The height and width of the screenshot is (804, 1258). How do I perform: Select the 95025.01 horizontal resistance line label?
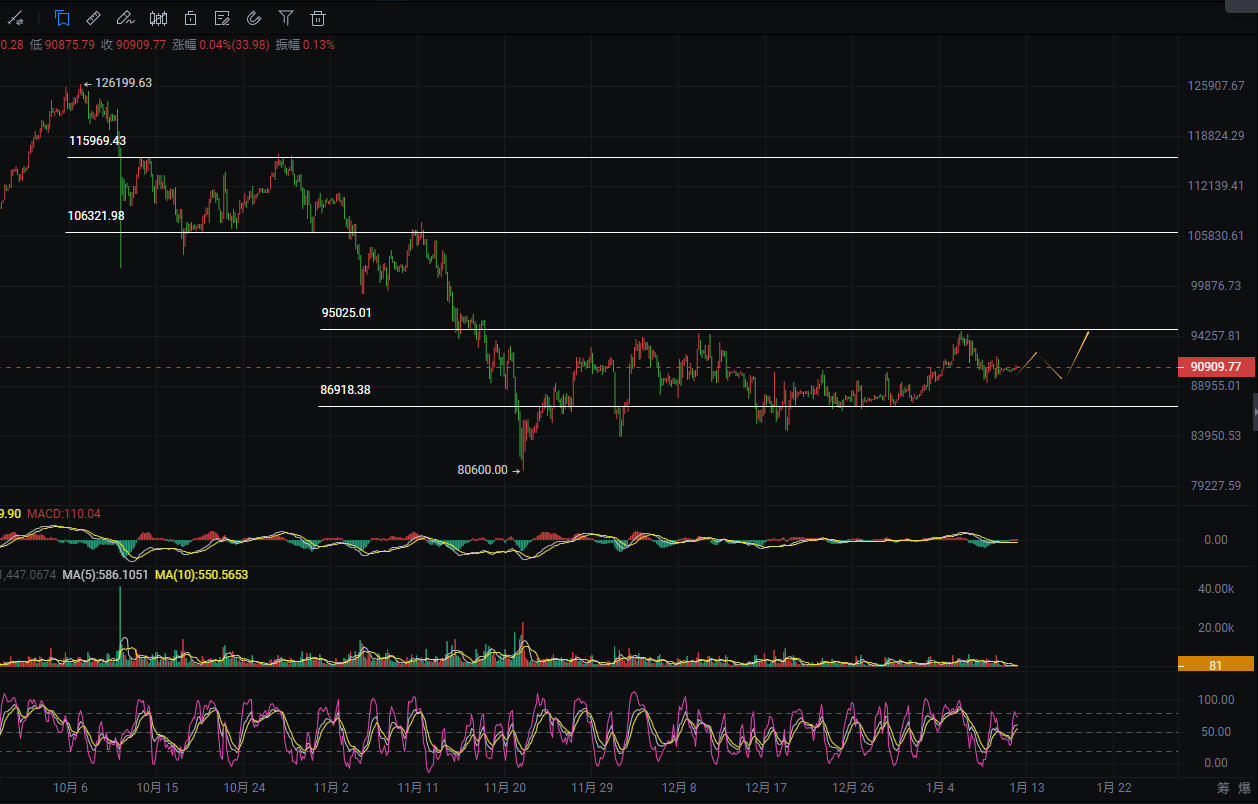346,313
